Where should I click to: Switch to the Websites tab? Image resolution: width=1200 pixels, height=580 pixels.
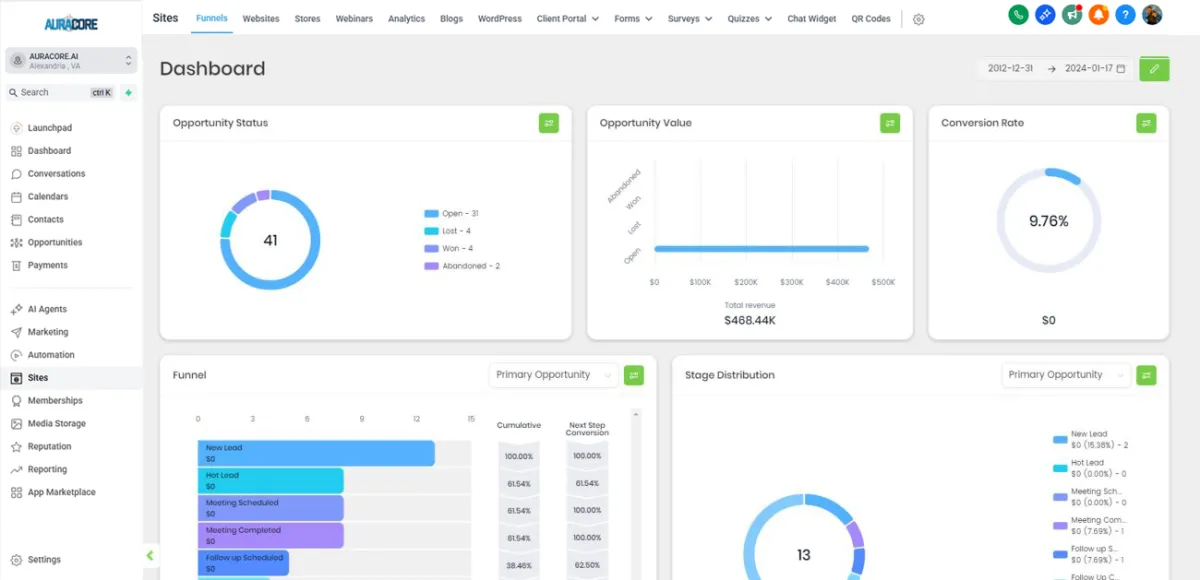pyautogui.click(x=261, y=19)
